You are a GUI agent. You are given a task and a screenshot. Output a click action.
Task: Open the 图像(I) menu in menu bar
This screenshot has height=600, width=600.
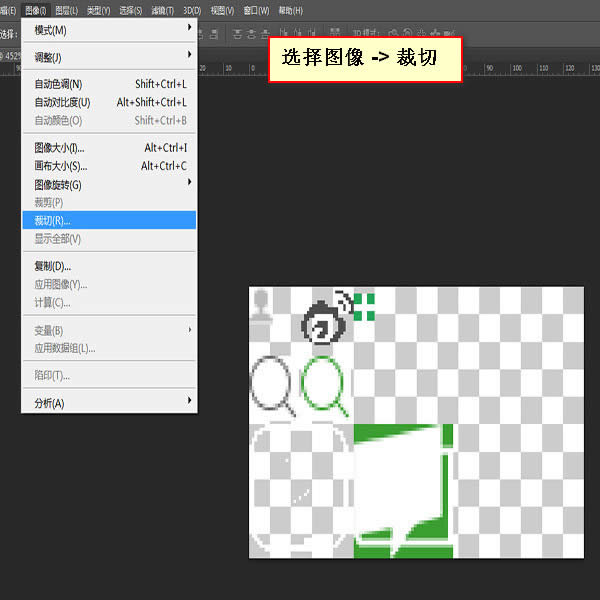pos(36,11)
